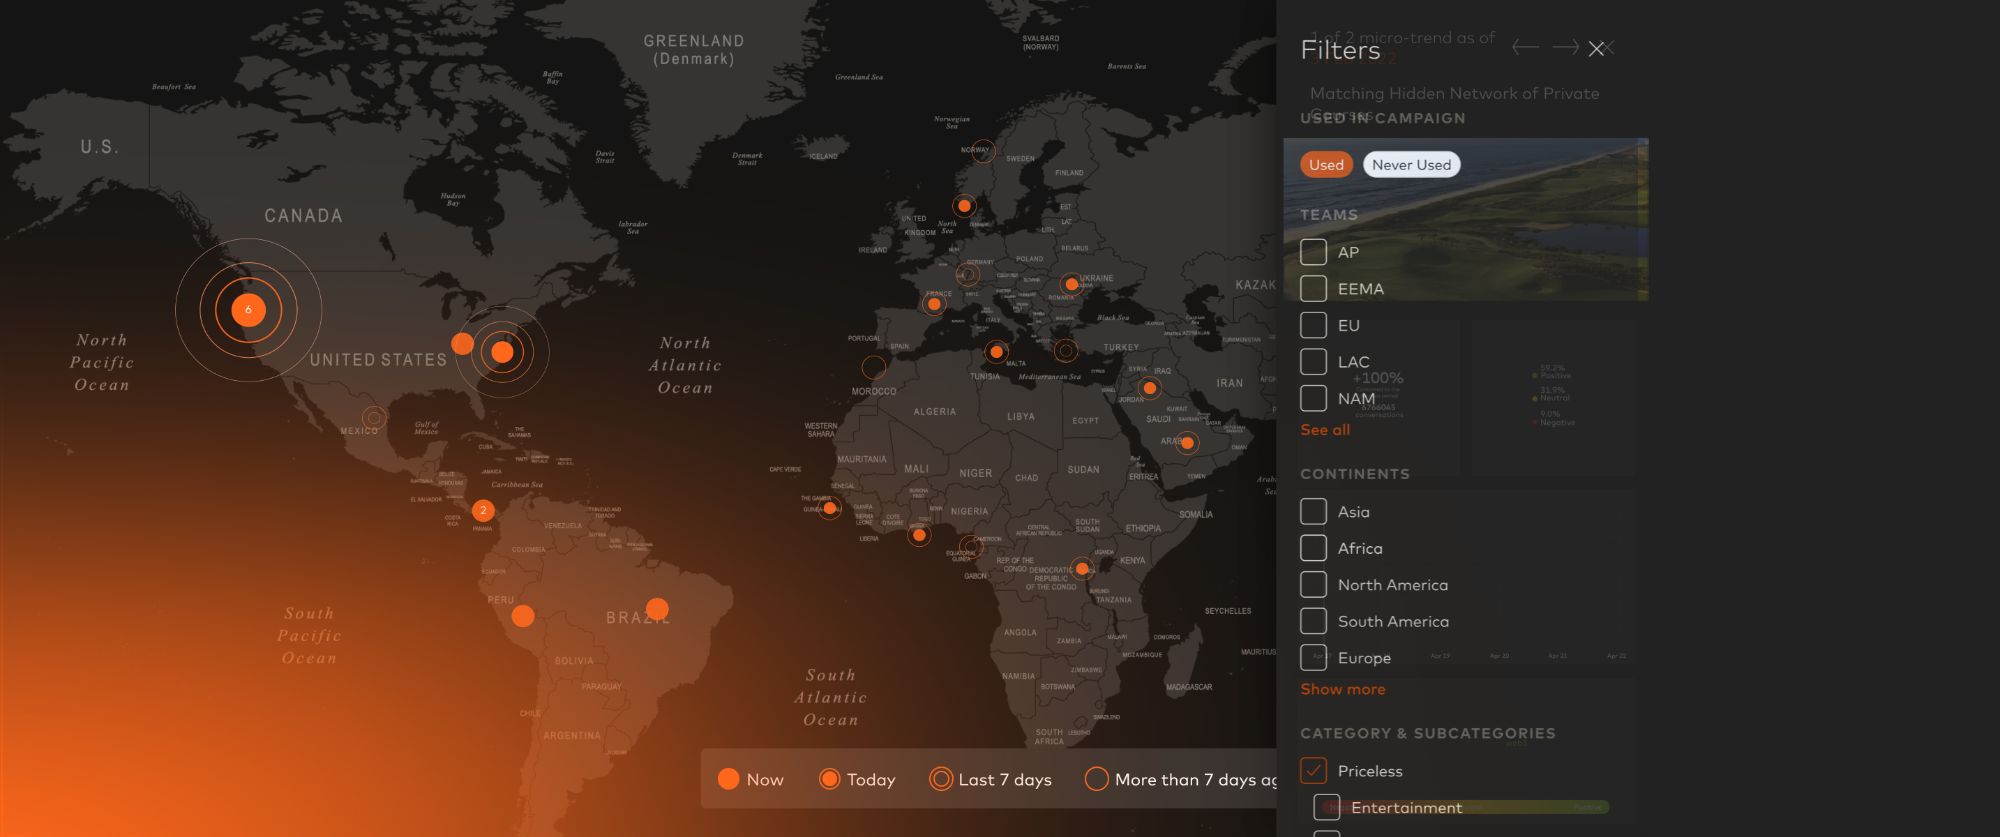
Task: Go to next micro-trend arrow
Action: [1565, 47]
